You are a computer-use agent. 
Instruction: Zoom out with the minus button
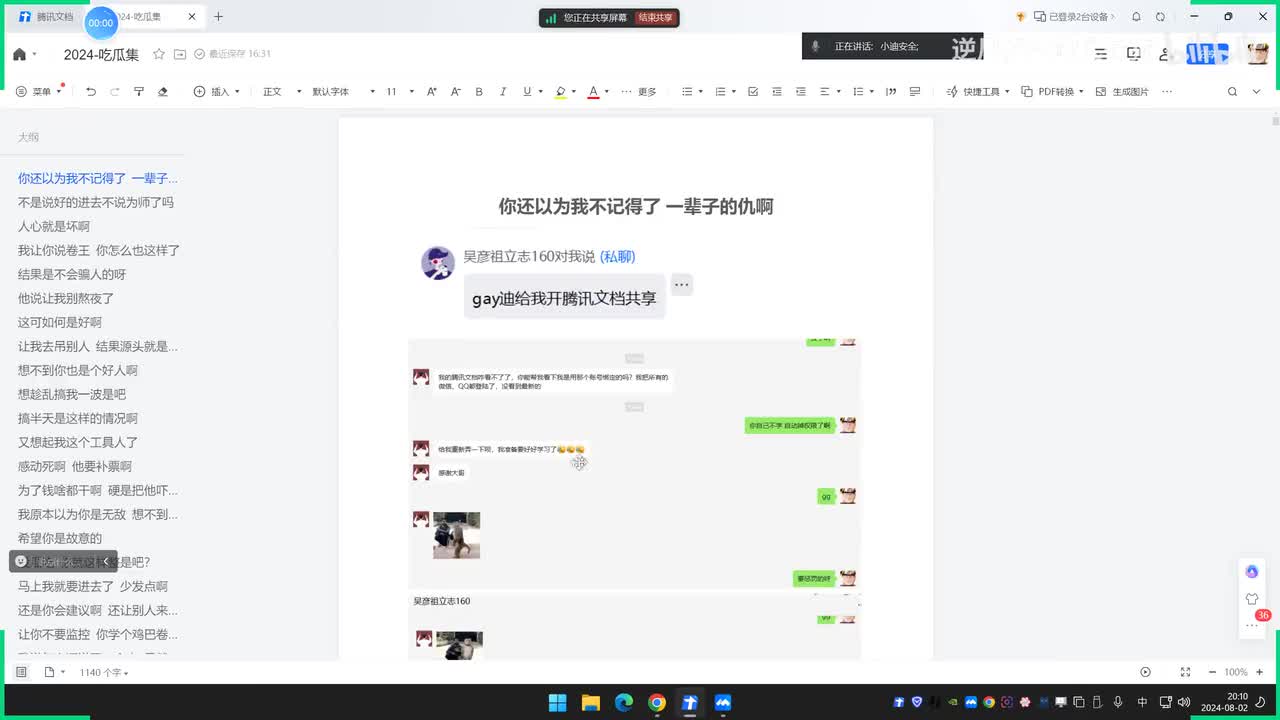[1212, 672]
